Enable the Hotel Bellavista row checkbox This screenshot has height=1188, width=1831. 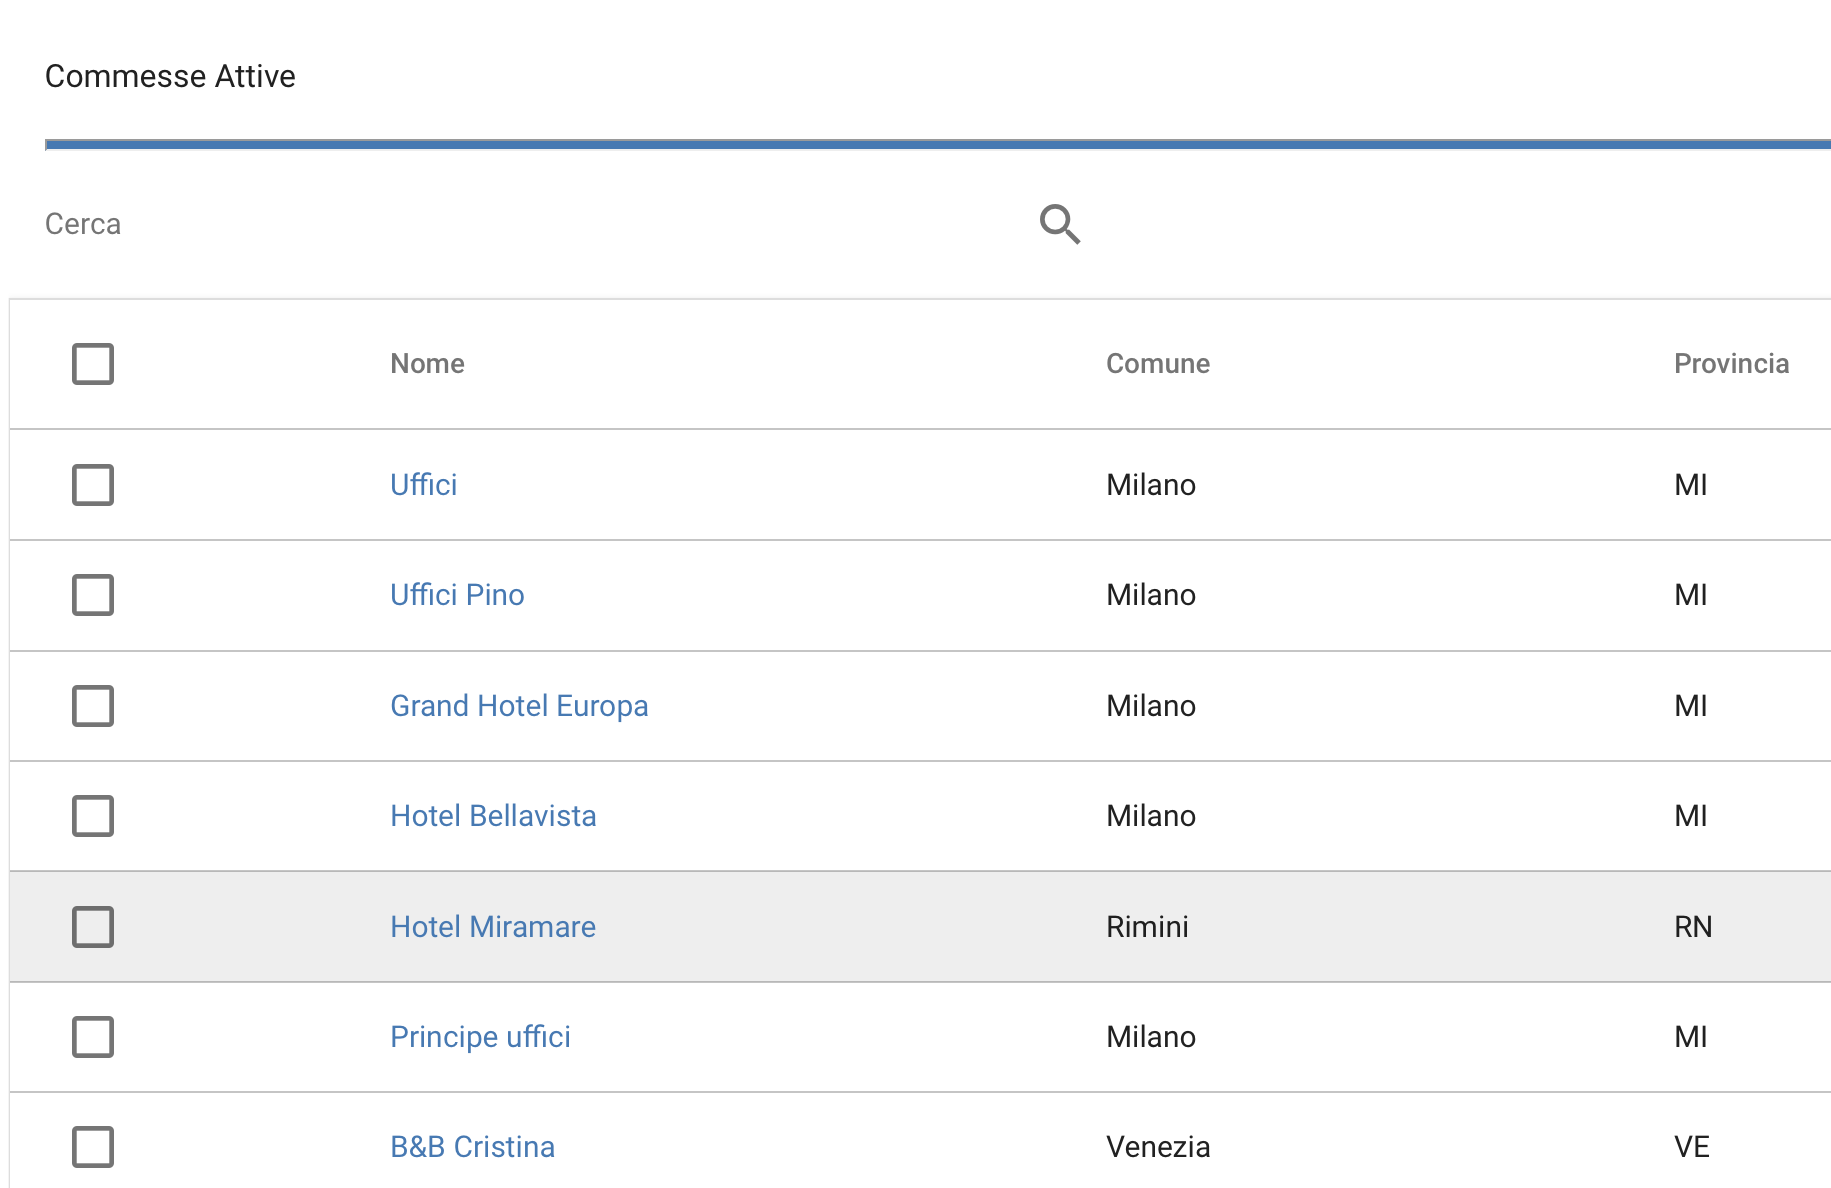(93, 816)
